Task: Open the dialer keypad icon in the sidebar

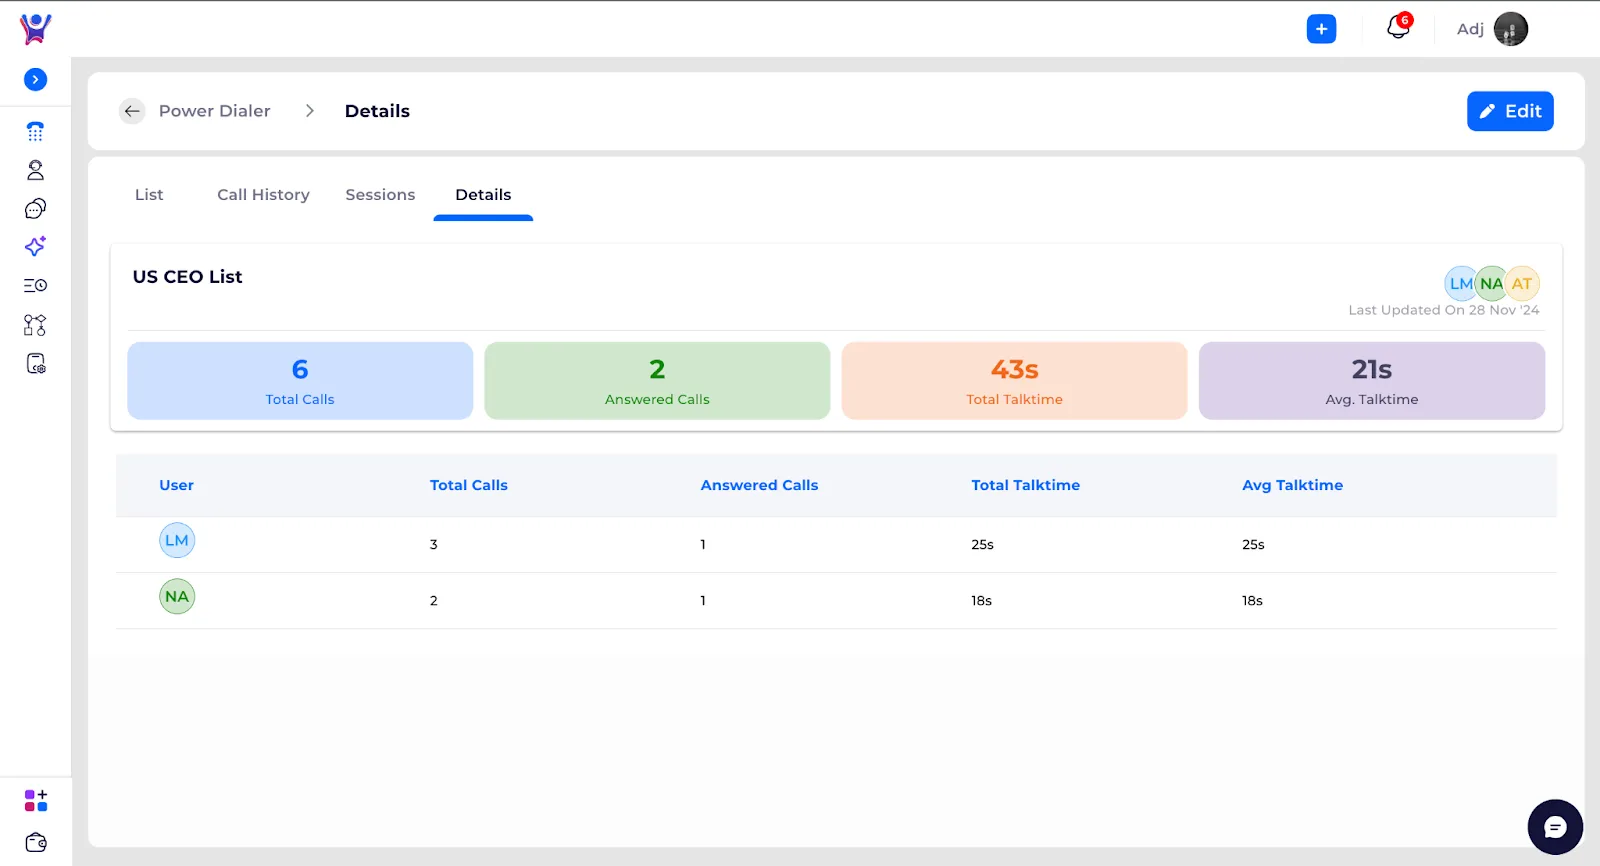Action: coord(35,131)
